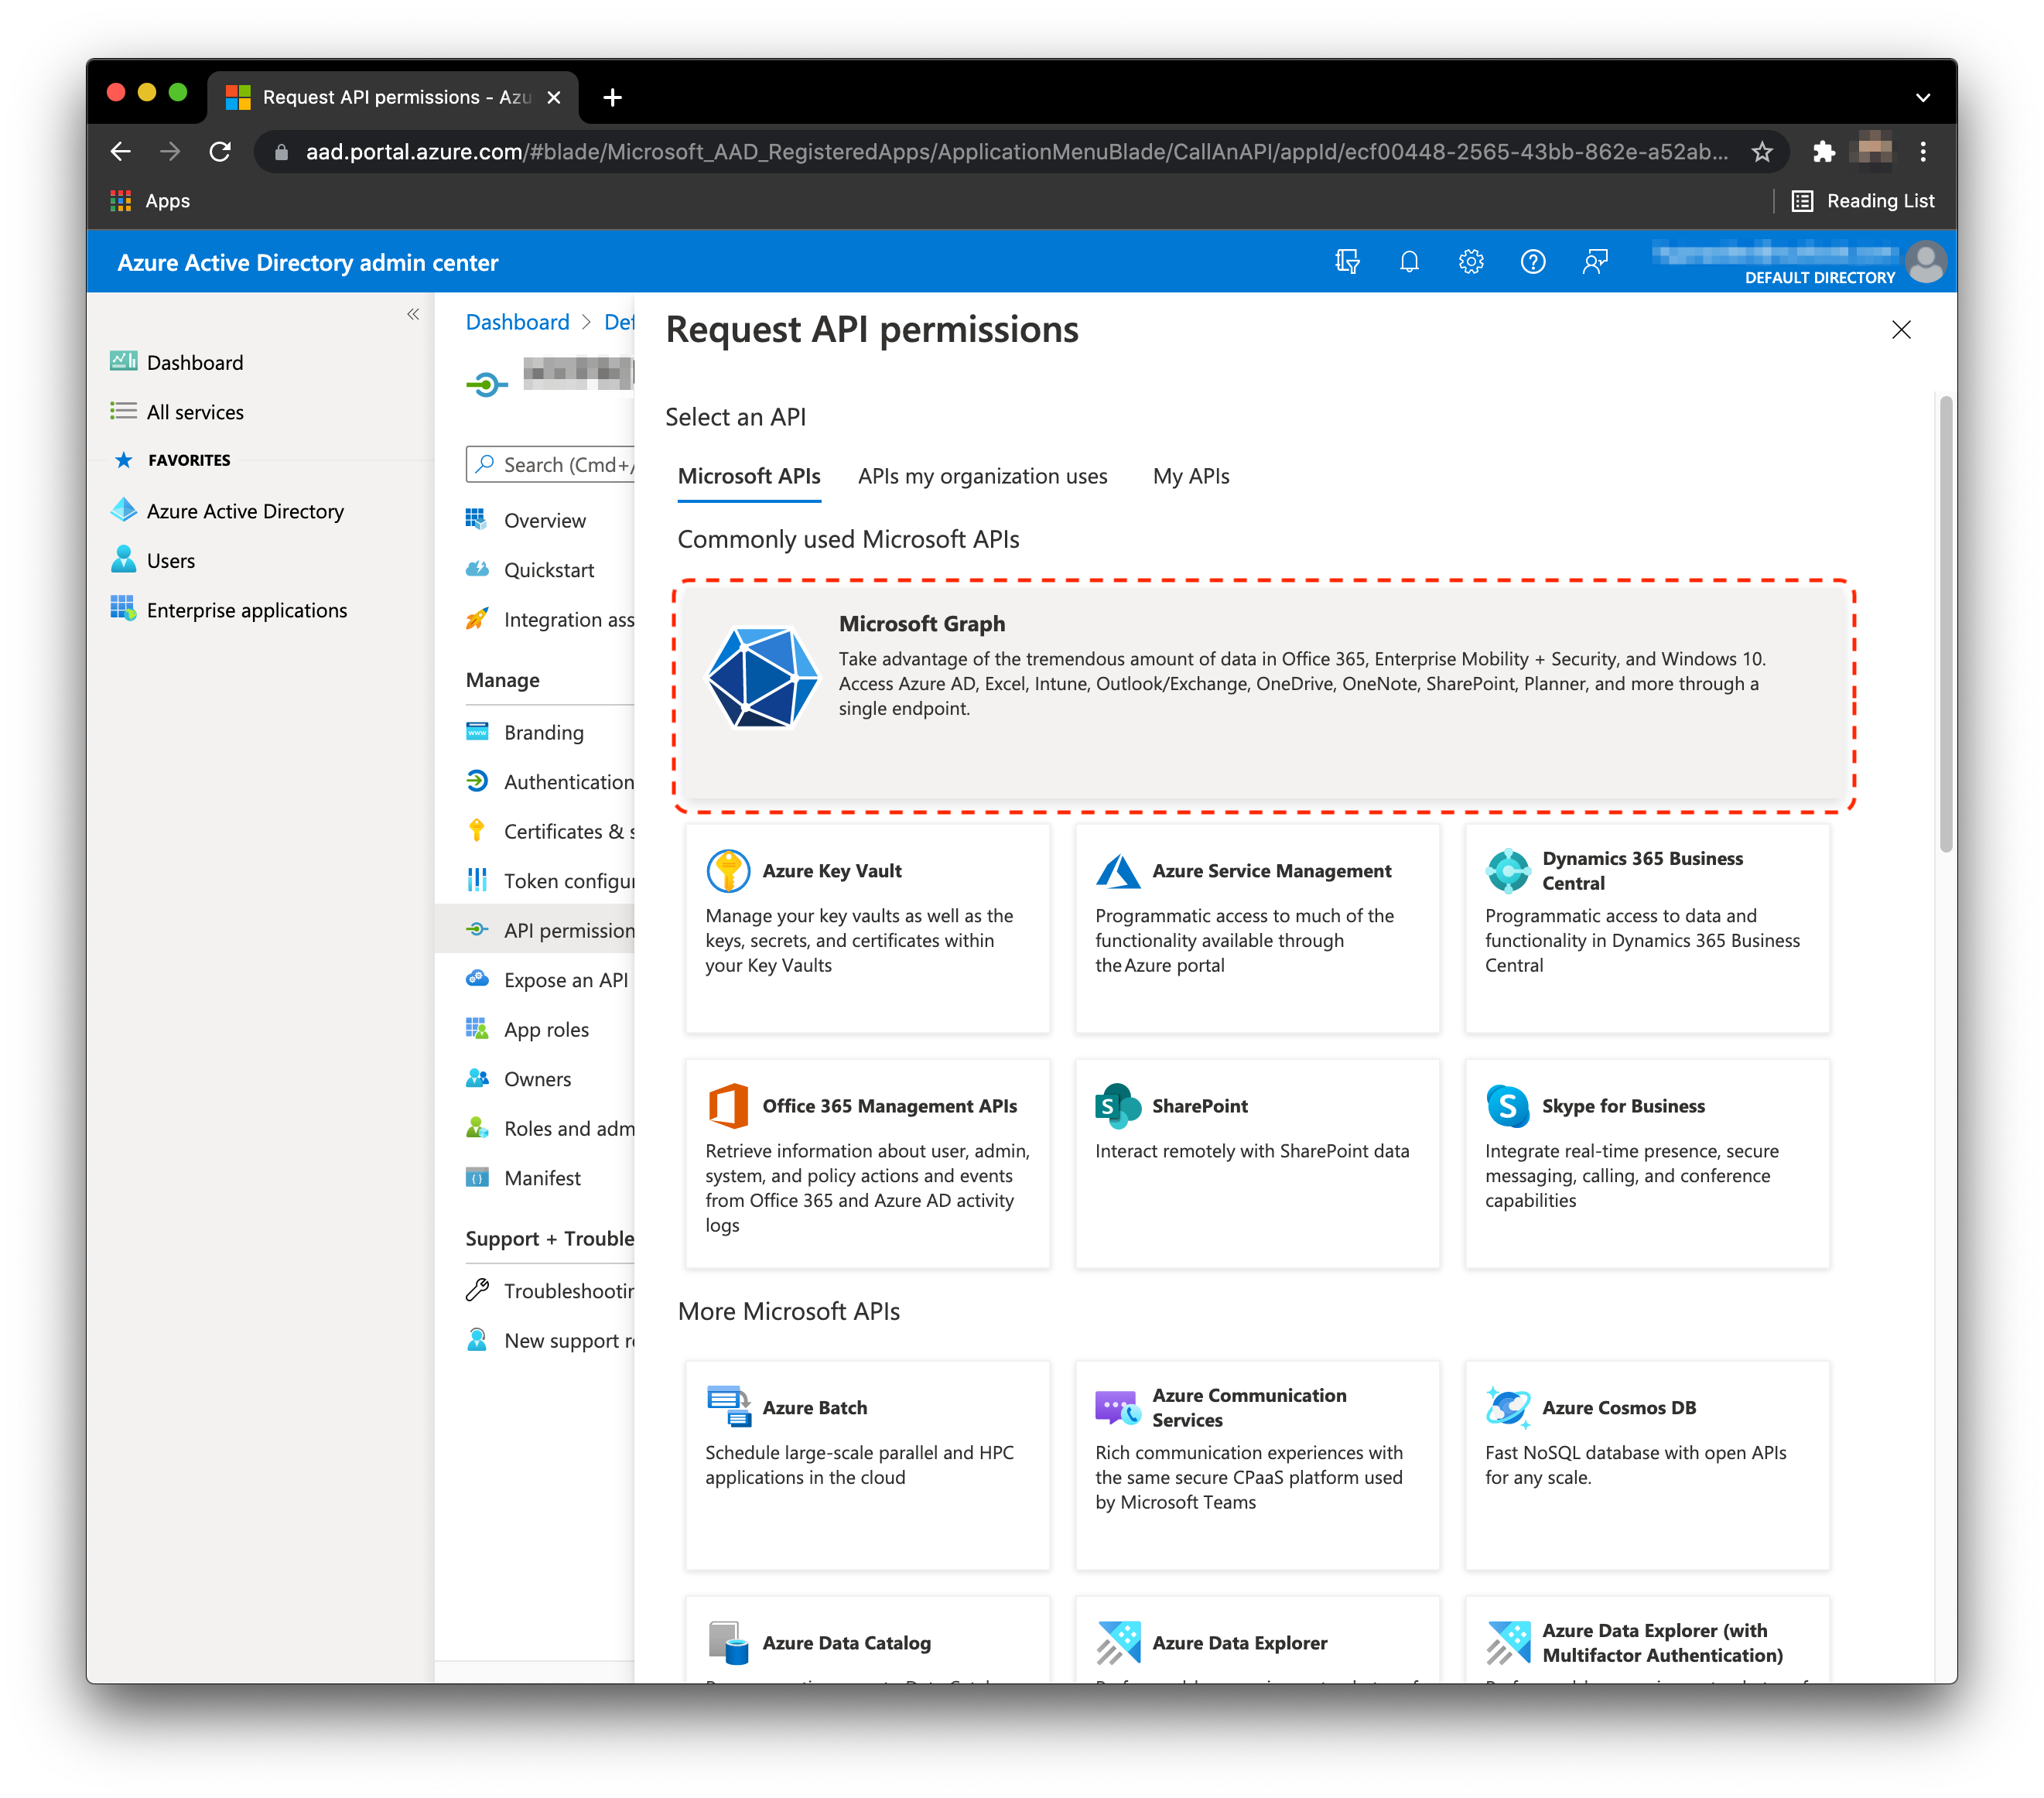
Task: Expand the Chrome tab search dropdown arrow
Action: [x=1922, y=98]
